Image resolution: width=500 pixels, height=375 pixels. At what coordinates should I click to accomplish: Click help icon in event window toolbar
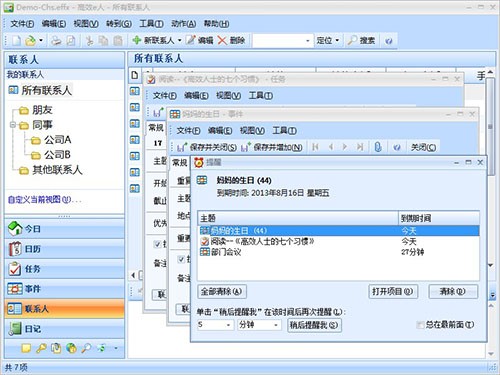tap(396, 147)
